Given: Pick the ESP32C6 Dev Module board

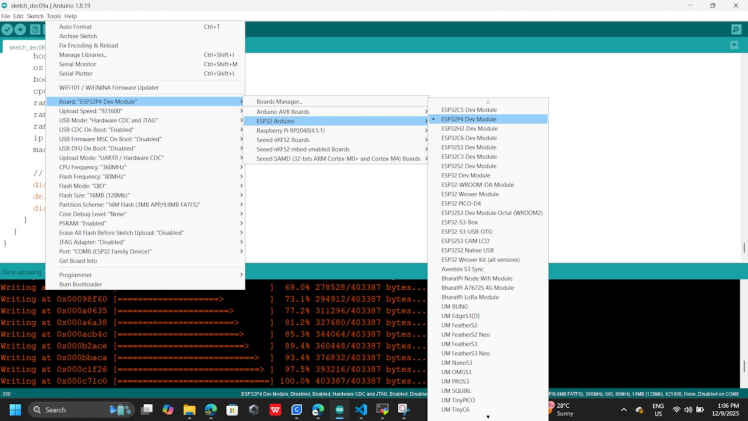Looking at the screenshot, I should coord(469,138).
